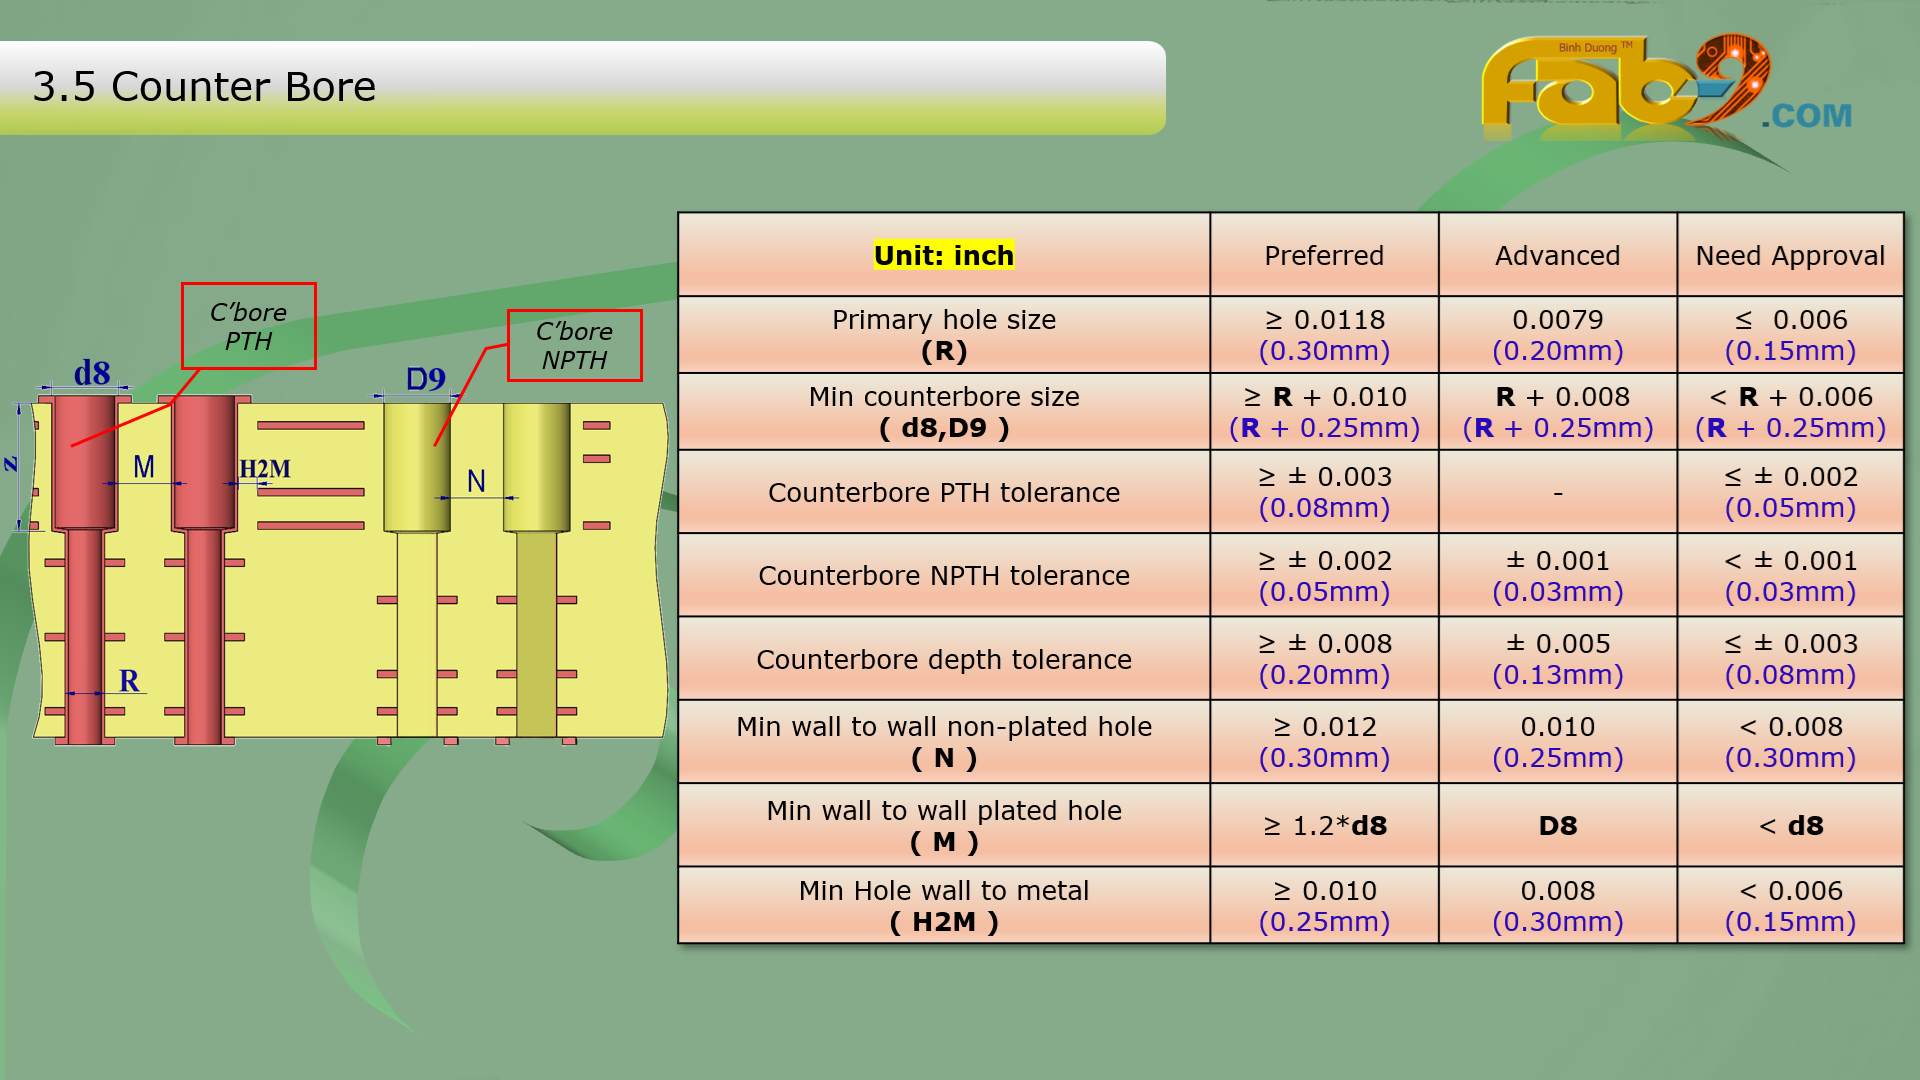Viewport: 1920px width, 1080px height.
Task: Click the Counterbore PTH tolerance row label
Action: [943, 492]
